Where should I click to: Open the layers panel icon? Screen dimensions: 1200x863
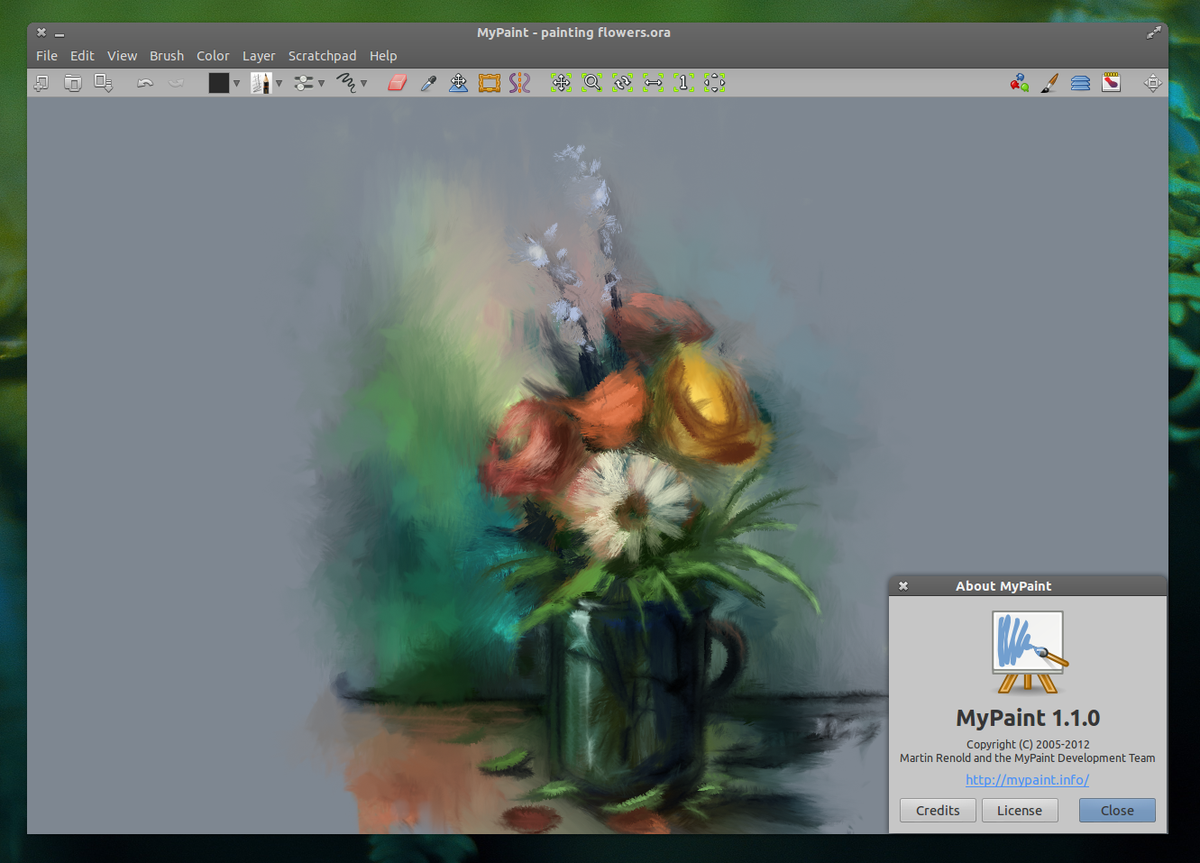pos(1080,83)
